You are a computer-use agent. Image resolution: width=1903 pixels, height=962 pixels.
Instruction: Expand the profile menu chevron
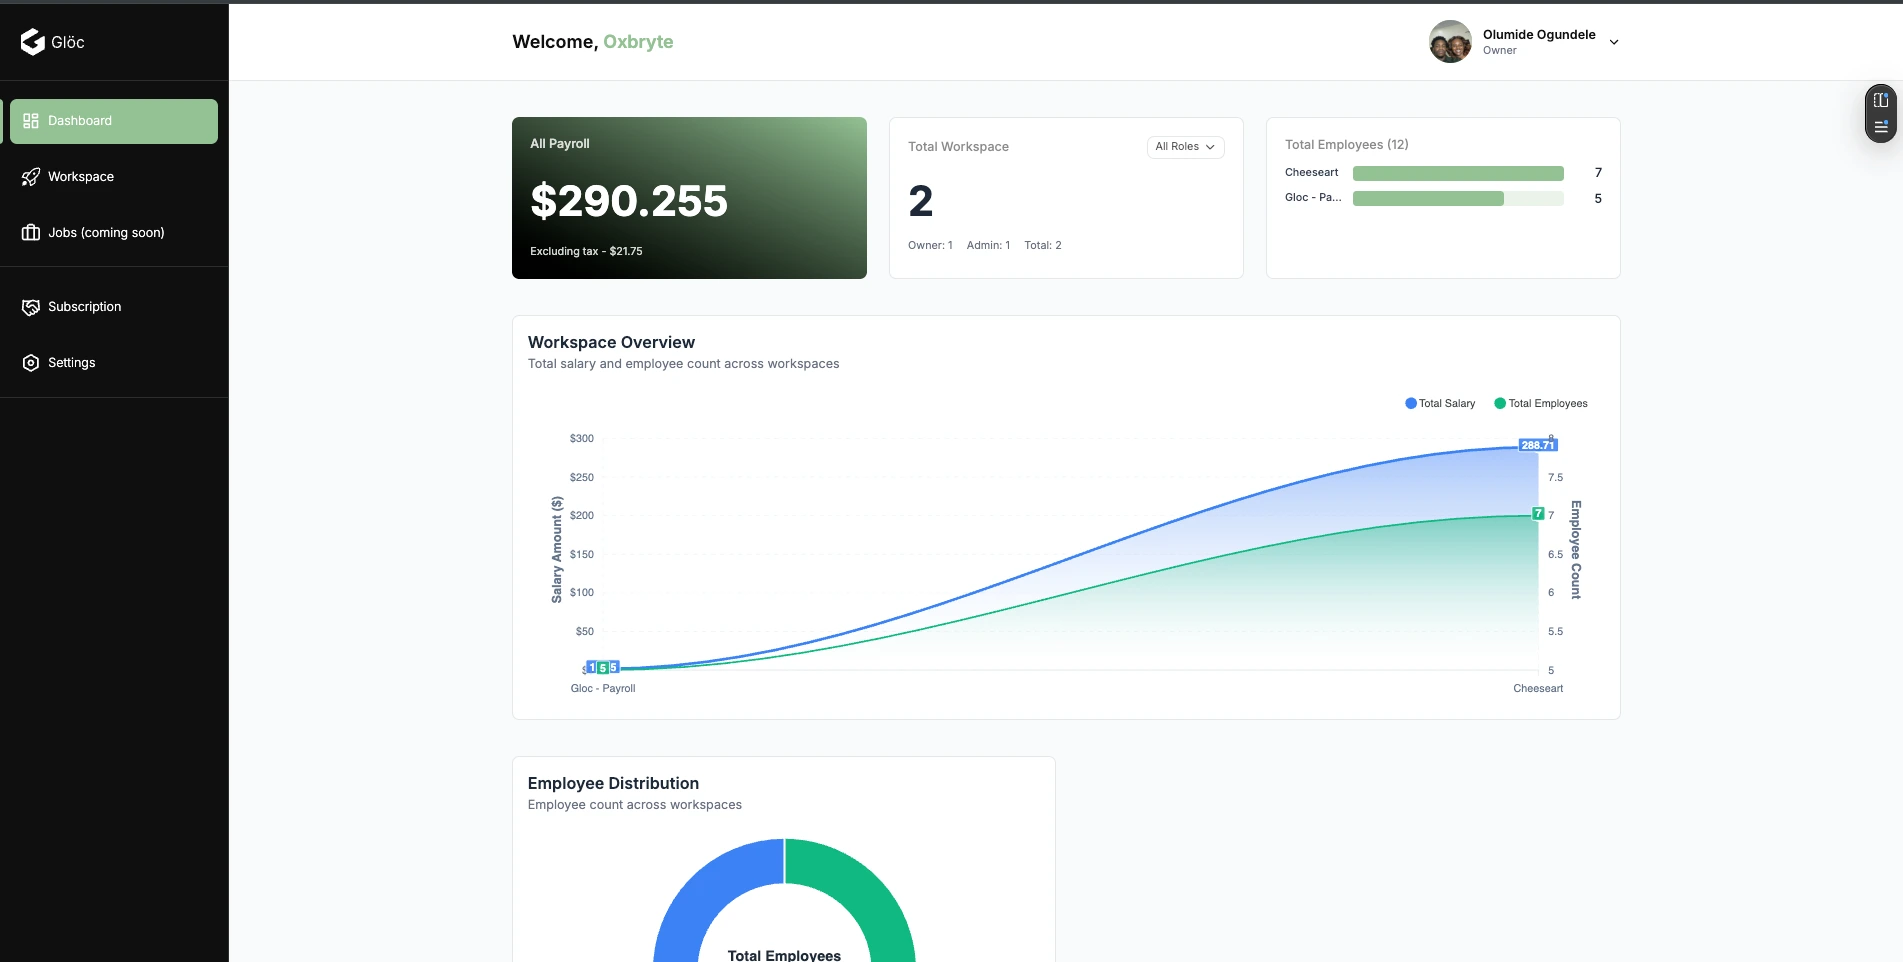pos(1614,42)
